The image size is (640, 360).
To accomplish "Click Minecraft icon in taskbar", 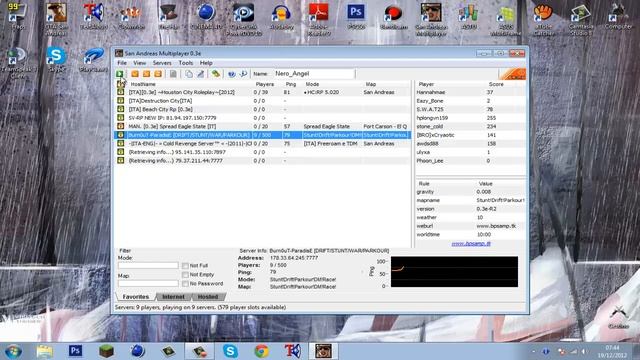I will click(106, 351).
